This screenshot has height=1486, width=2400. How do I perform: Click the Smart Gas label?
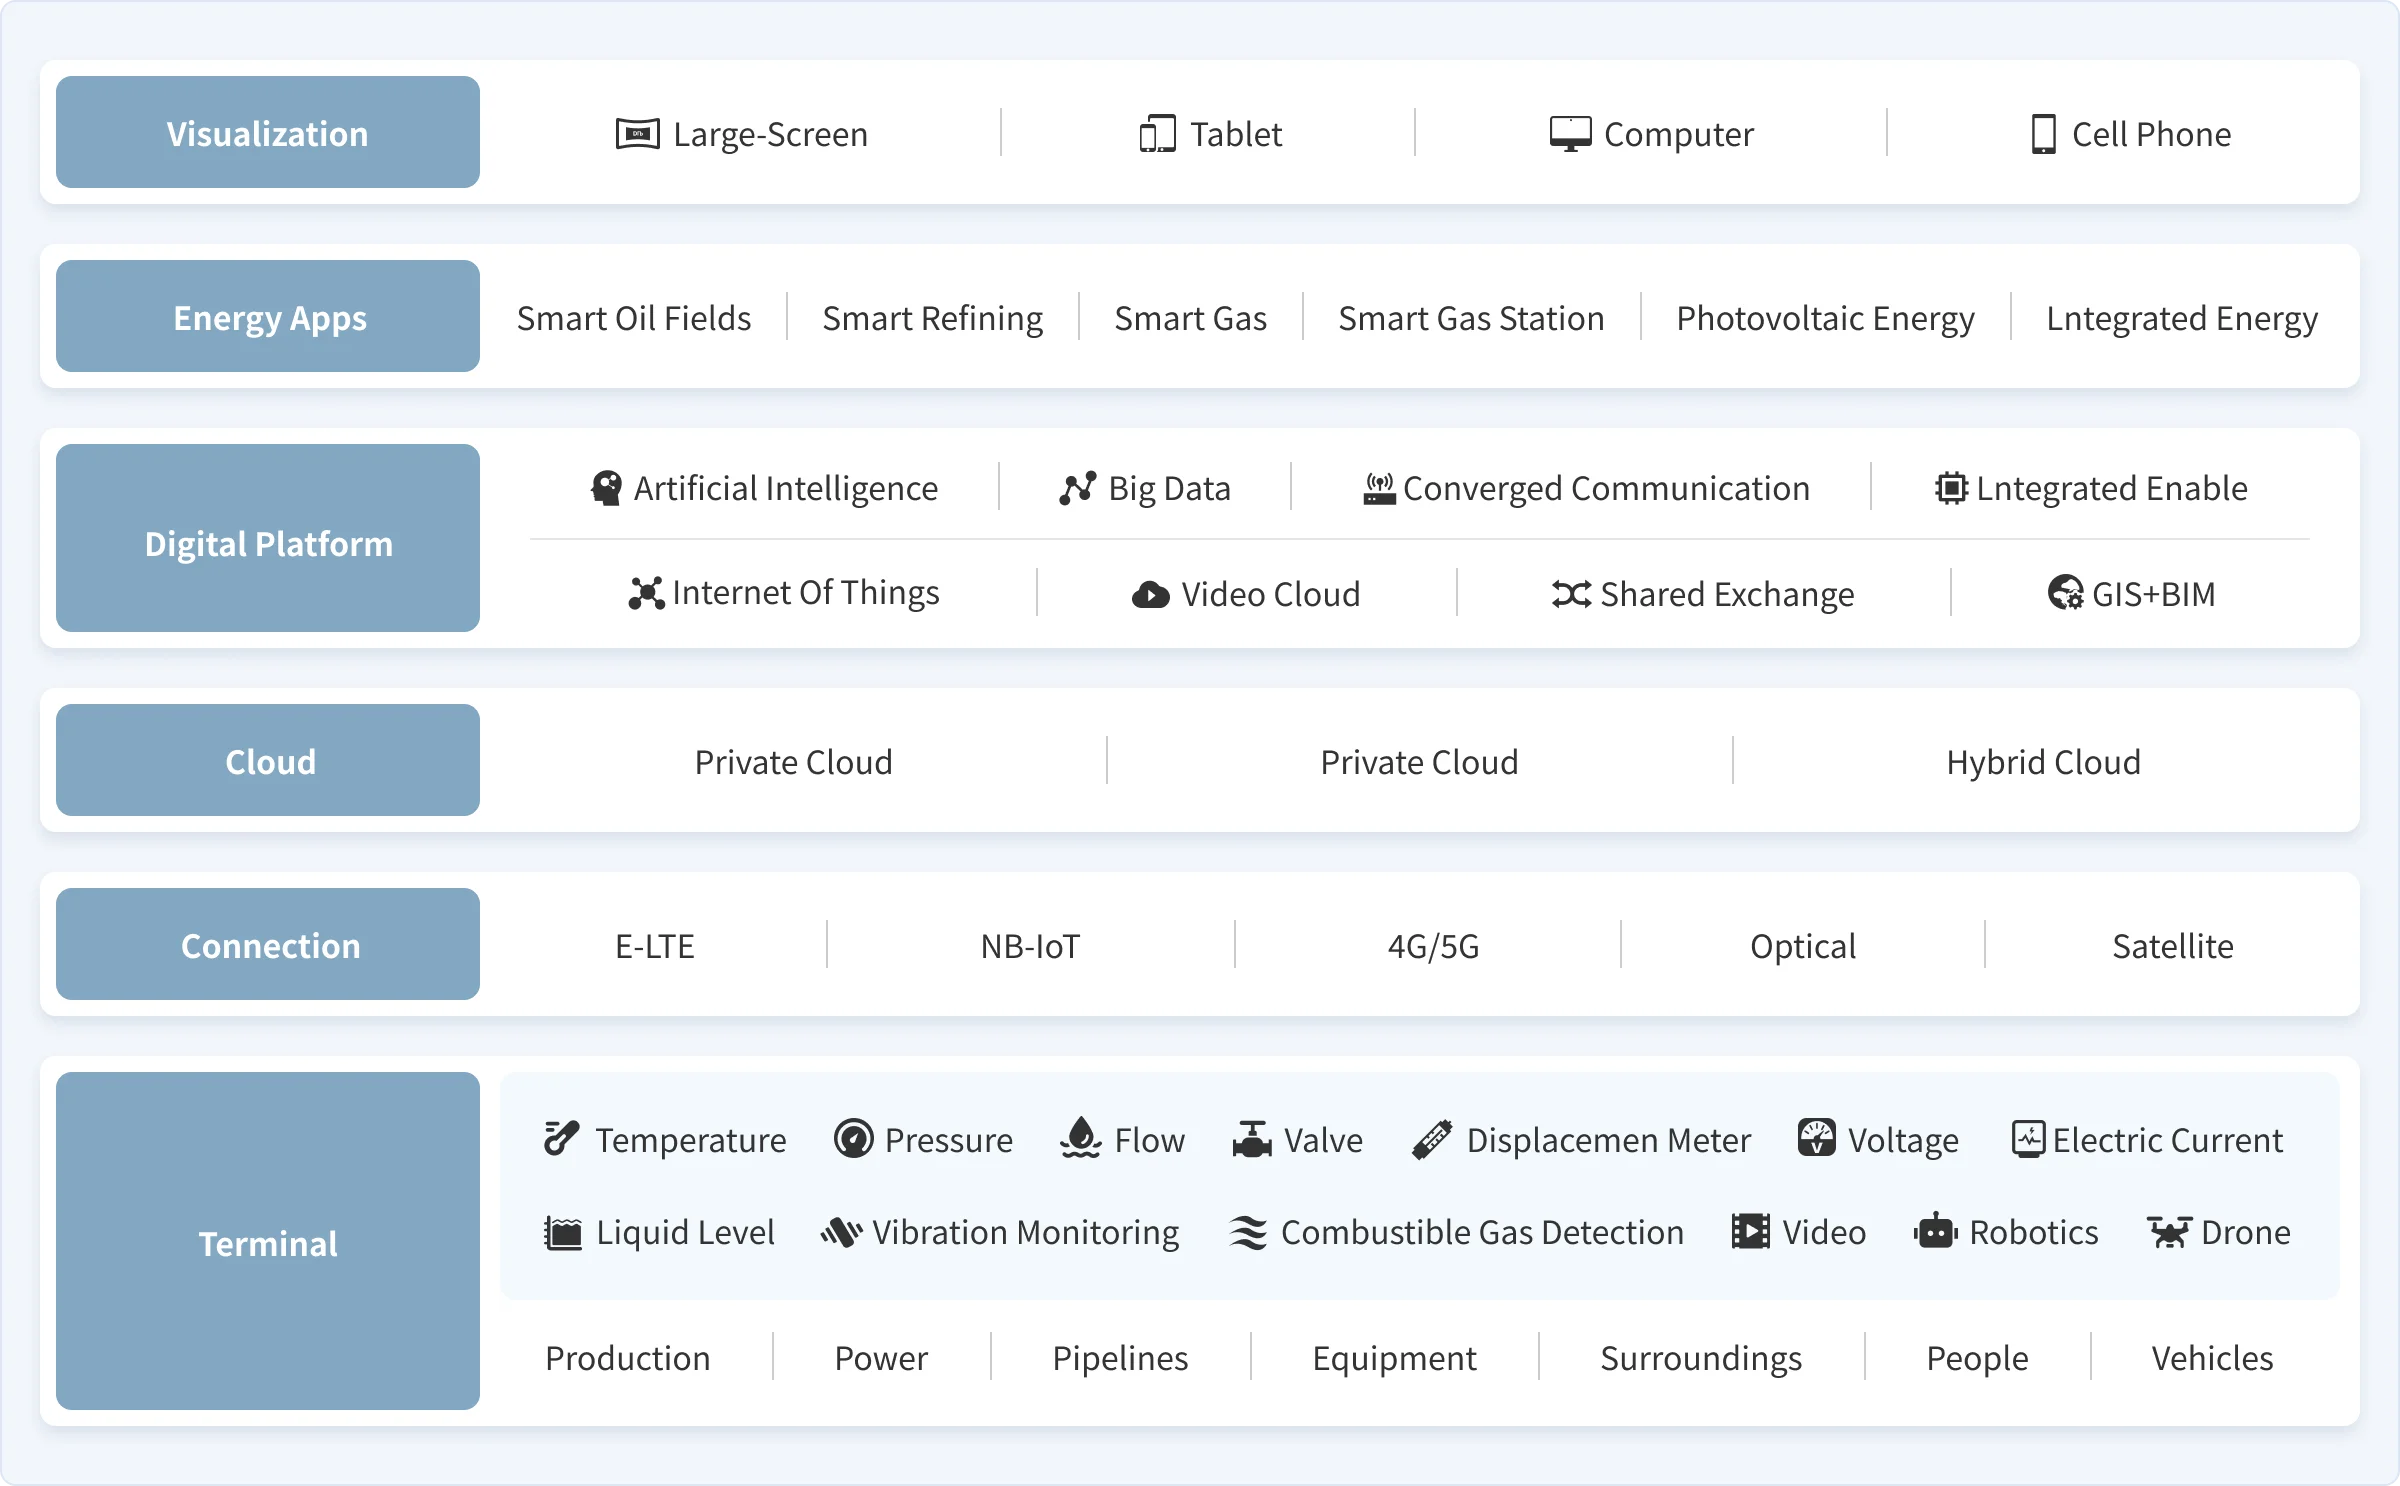1191,318
